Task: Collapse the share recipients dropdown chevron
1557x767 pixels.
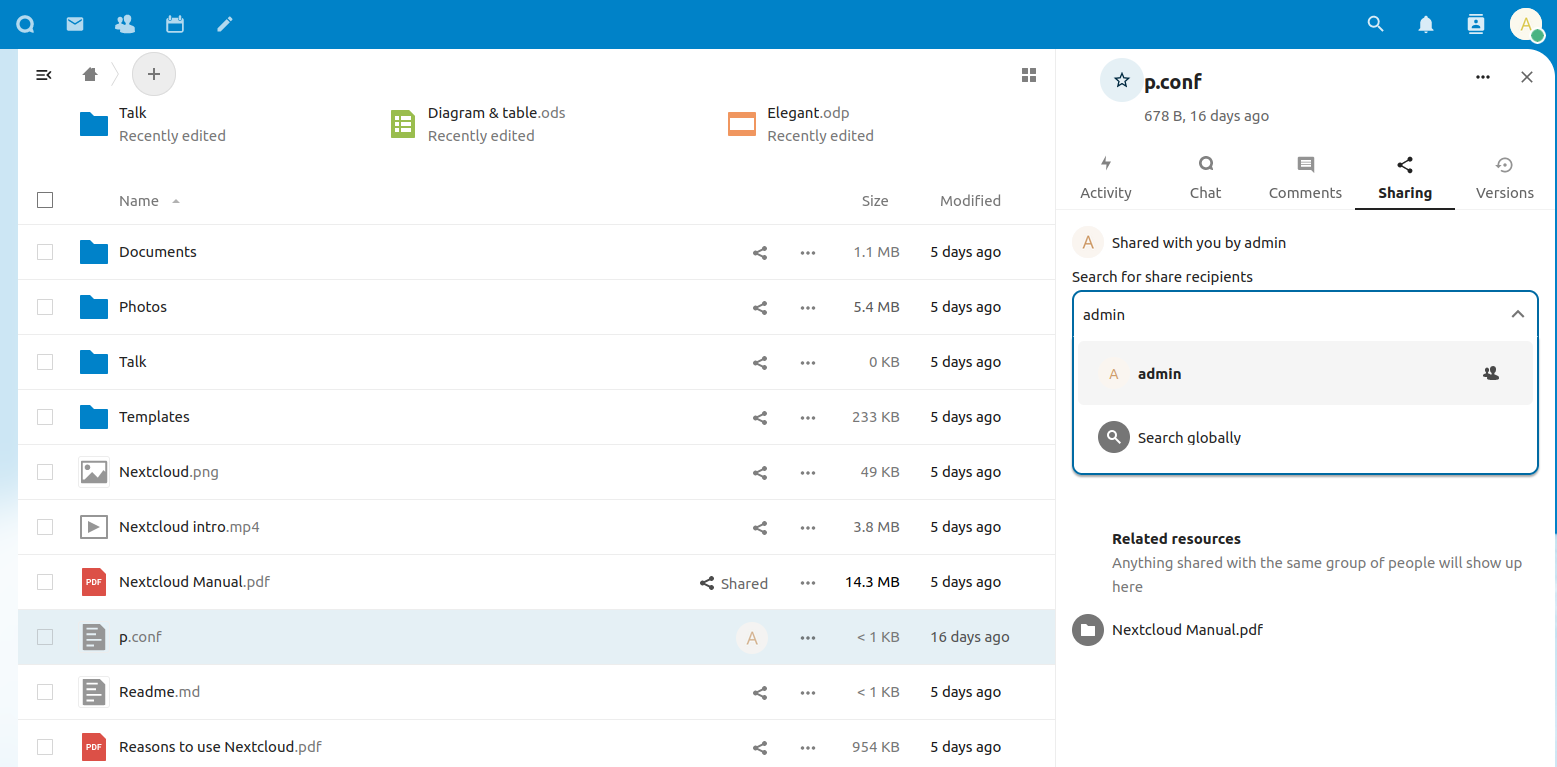Action: click(x=1517, y=314)
